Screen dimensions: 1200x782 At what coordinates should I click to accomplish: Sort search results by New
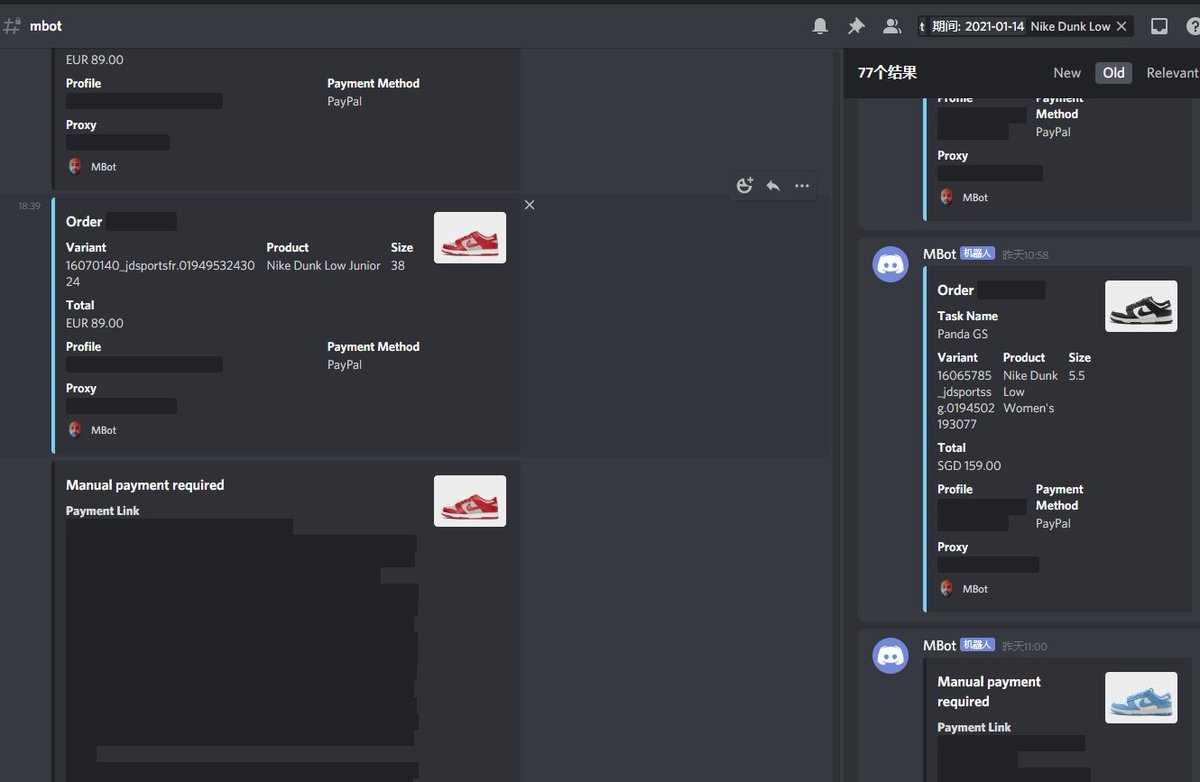(x=1067, y=72)
